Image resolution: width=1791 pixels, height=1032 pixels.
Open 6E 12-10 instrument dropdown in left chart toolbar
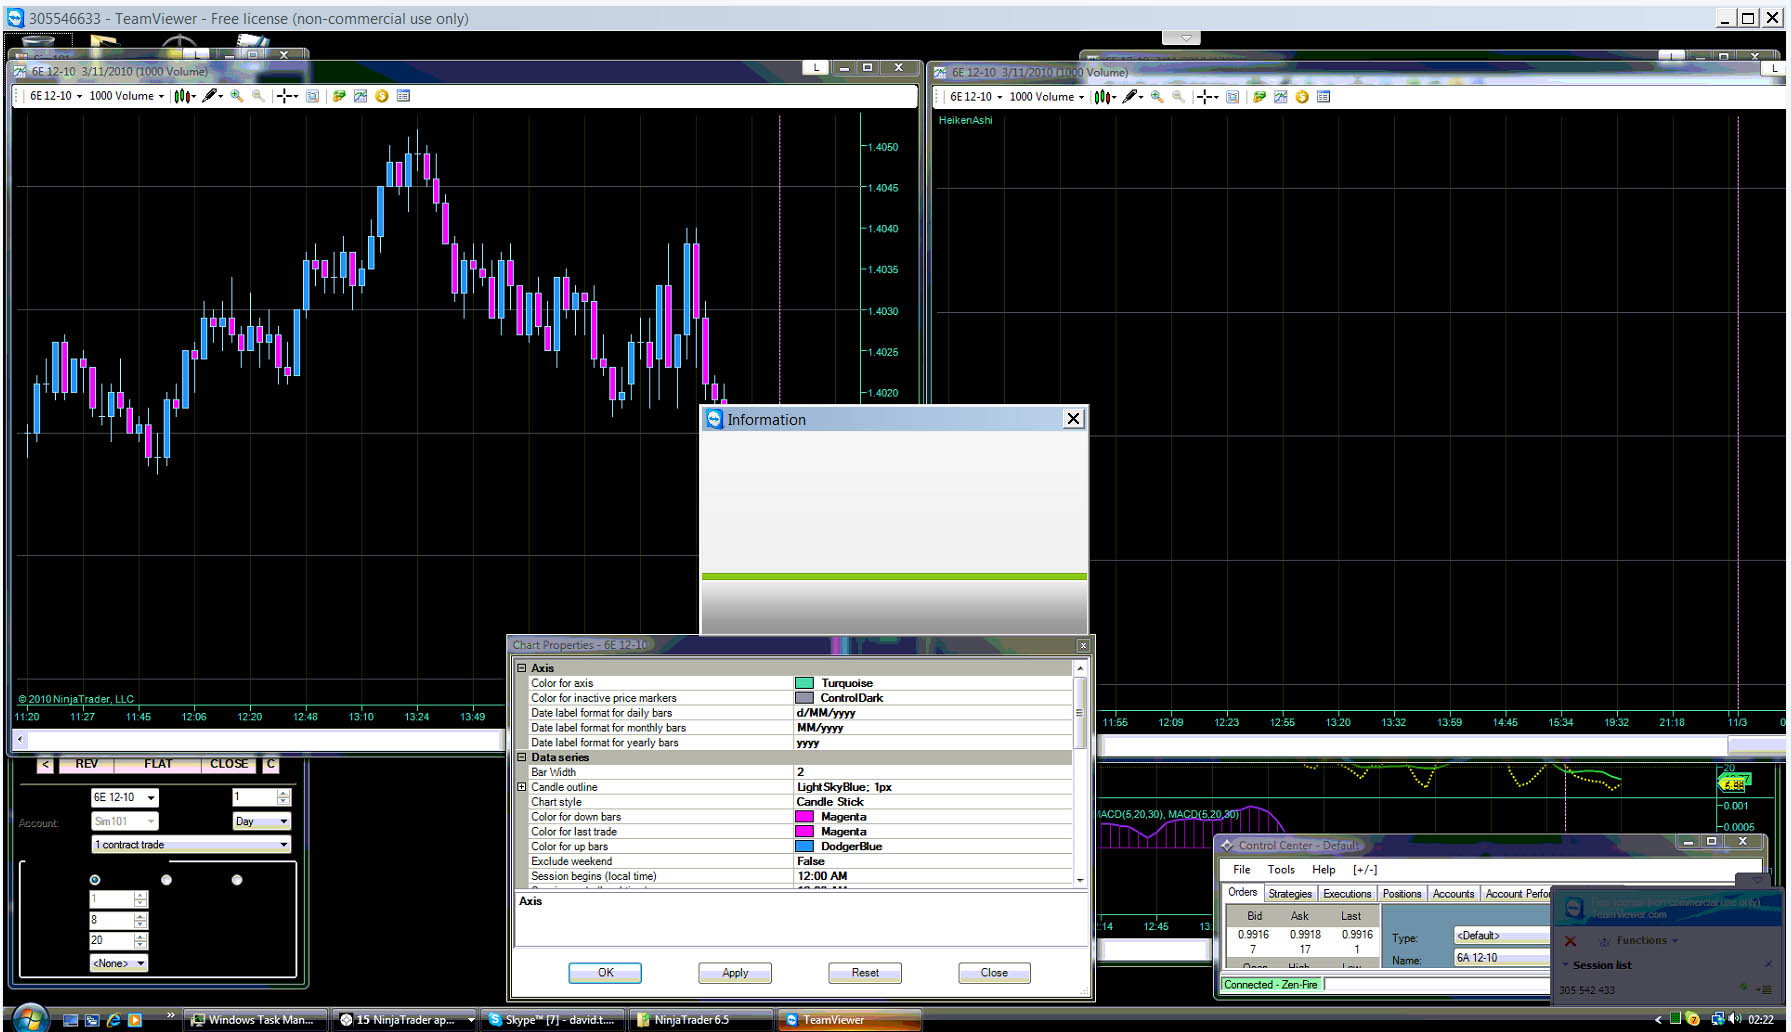pyautogui.click(x=56, y=96)
